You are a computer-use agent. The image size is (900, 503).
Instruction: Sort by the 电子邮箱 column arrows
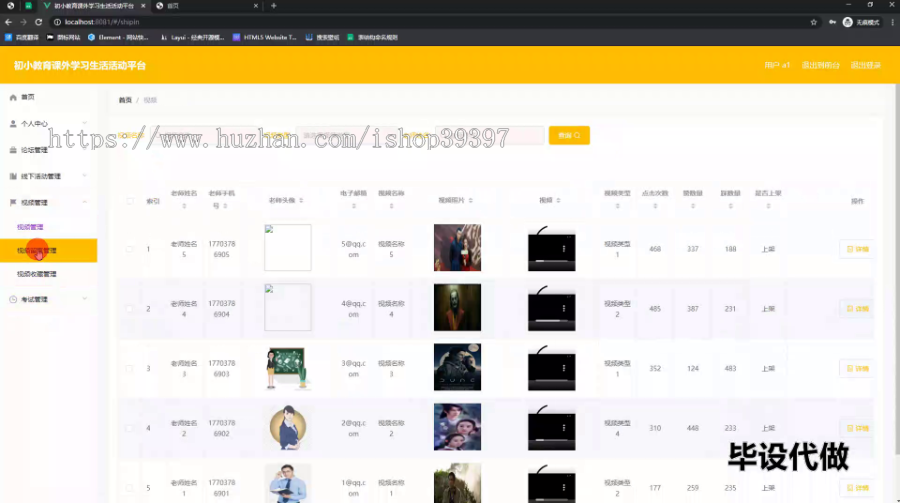point(354,206)
